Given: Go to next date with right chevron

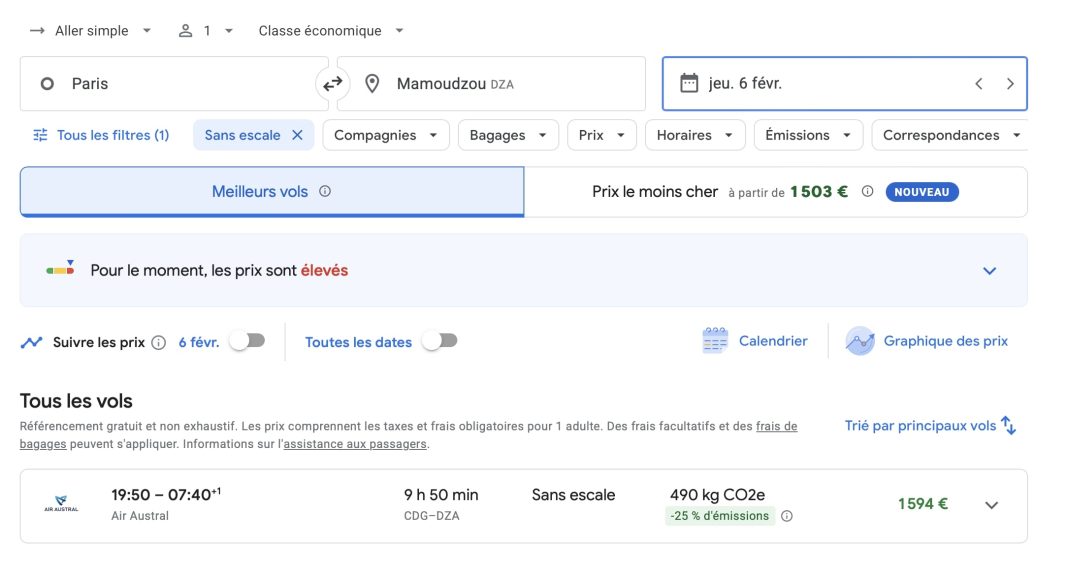Looking at the screenshot, I should pos(1010,84).
